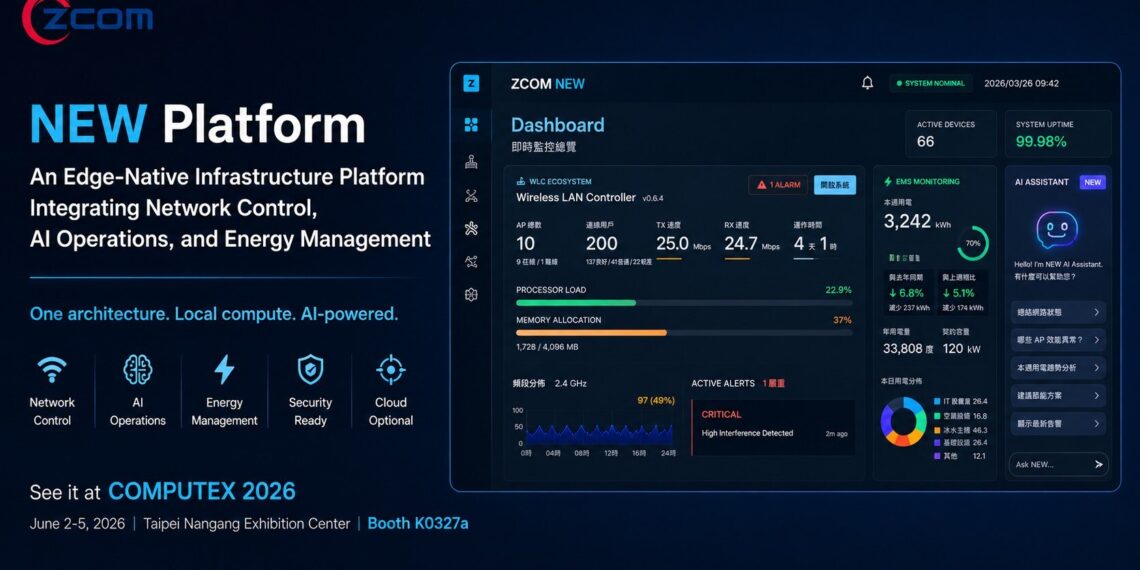Click the blue Z logo in dashboard sidebar
This screenshot has height=570, width=1140.
pyautogui.click(x=471, y=84)
